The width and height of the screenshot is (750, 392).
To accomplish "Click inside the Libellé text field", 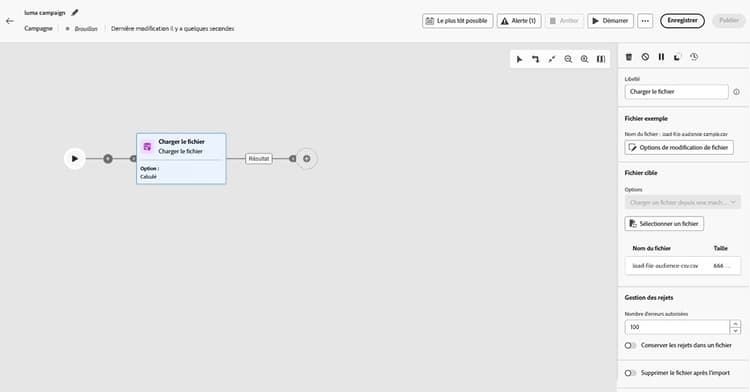I will click(x=676, y=92).
